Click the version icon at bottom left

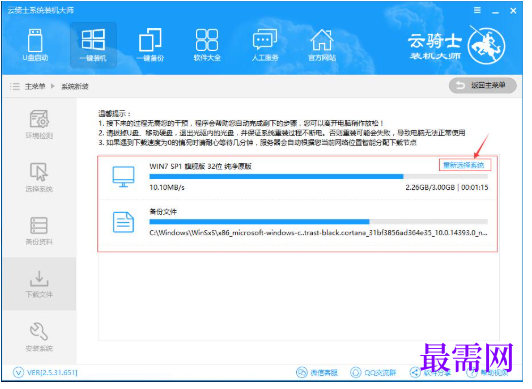(18, 372)
